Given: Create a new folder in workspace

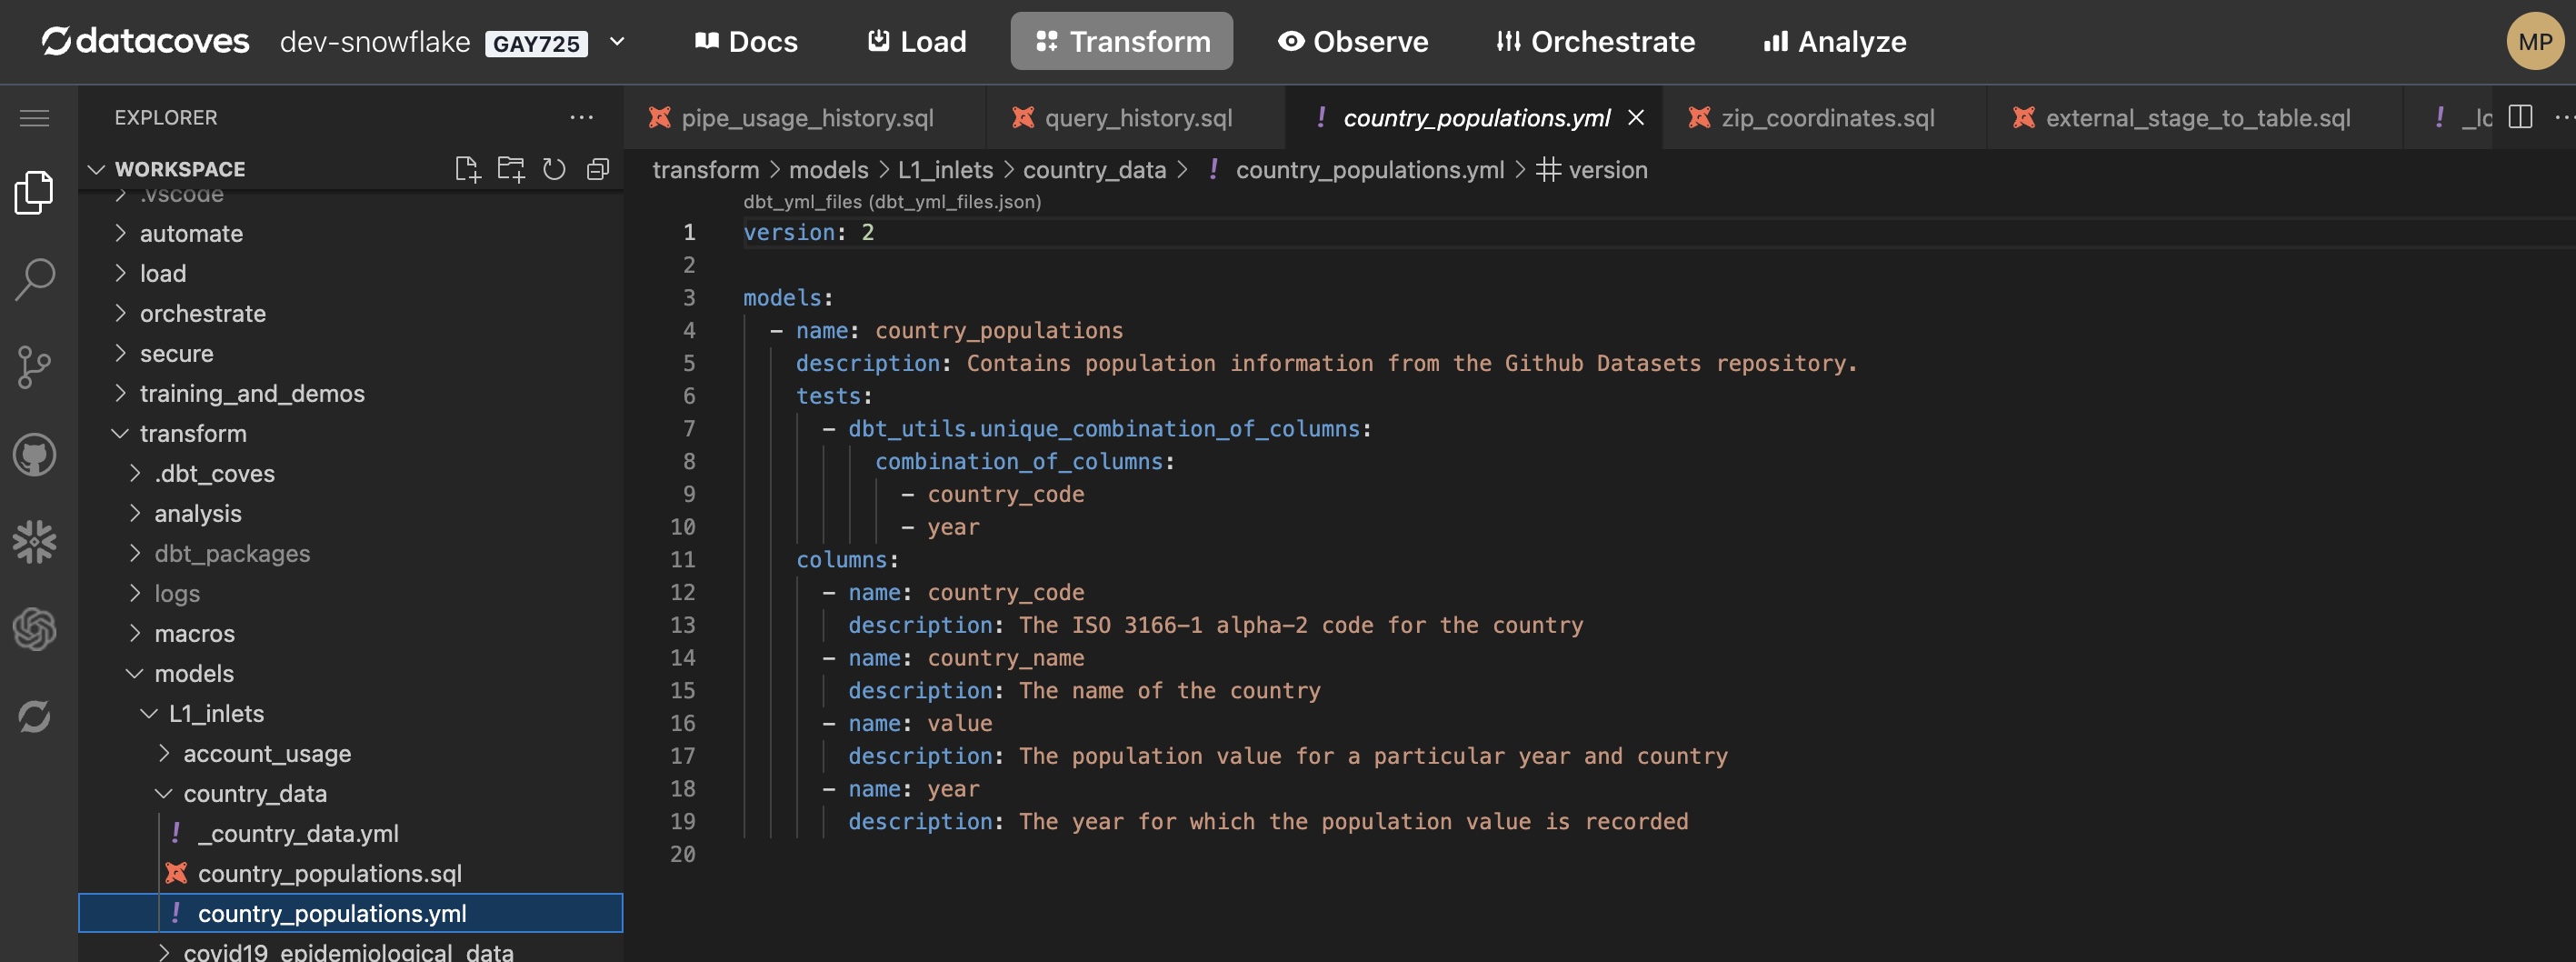Looking at the screenshot, I should click(511, 169).
